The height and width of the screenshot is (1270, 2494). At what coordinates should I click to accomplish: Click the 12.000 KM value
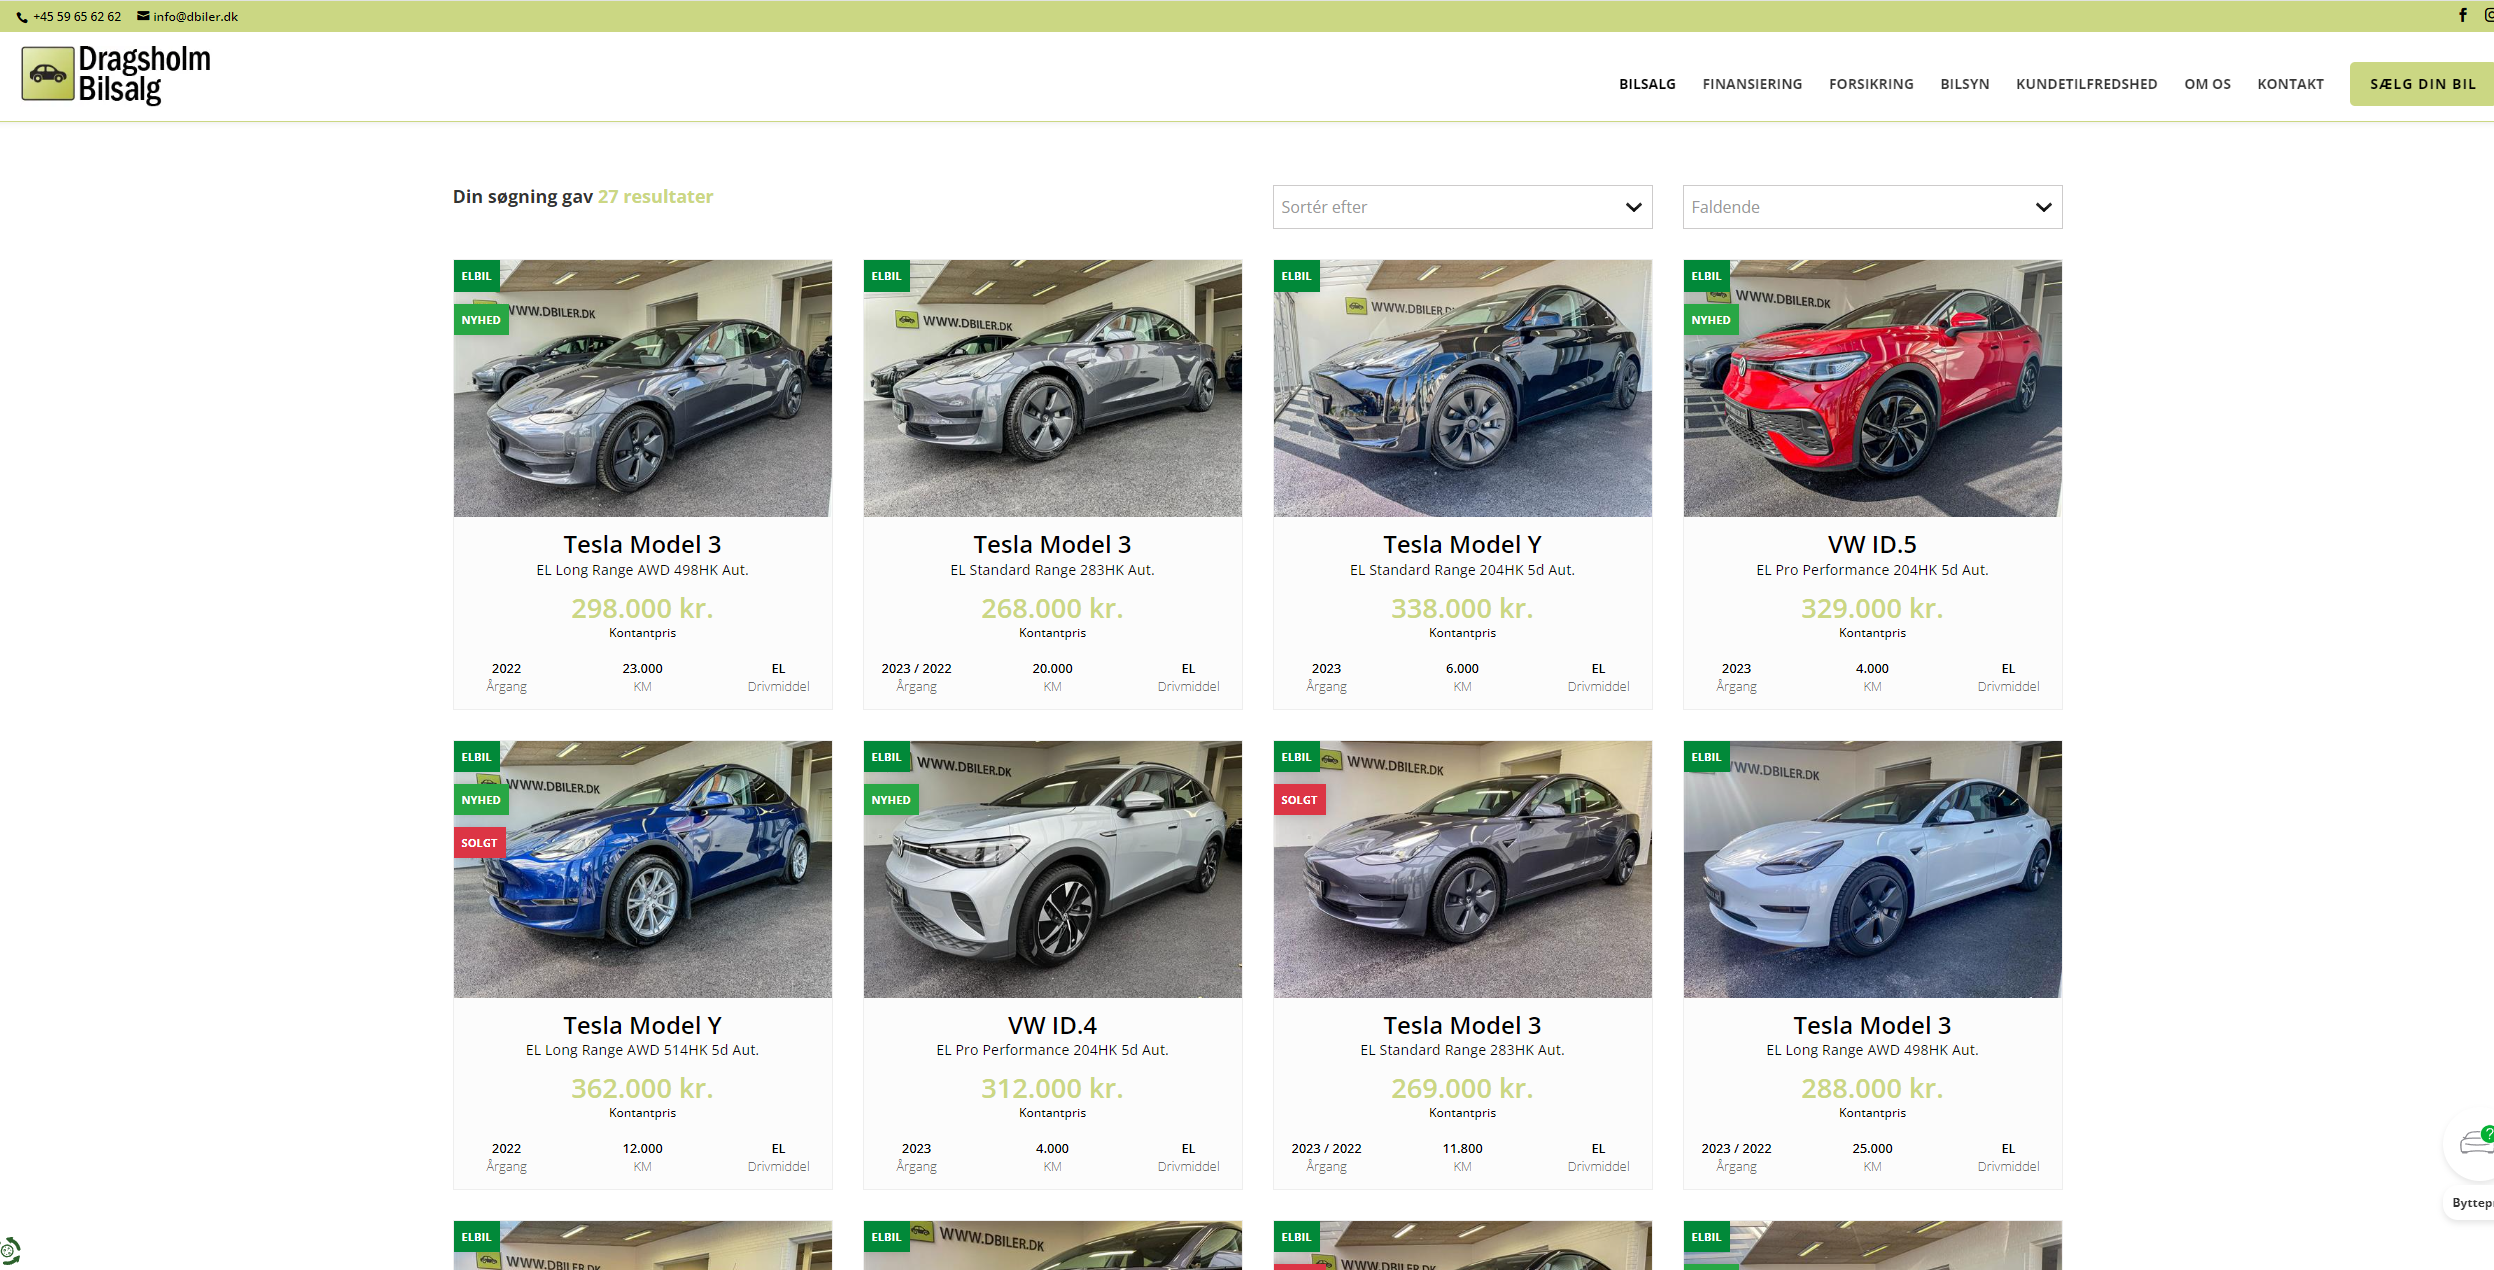[x=642, y=1148]
